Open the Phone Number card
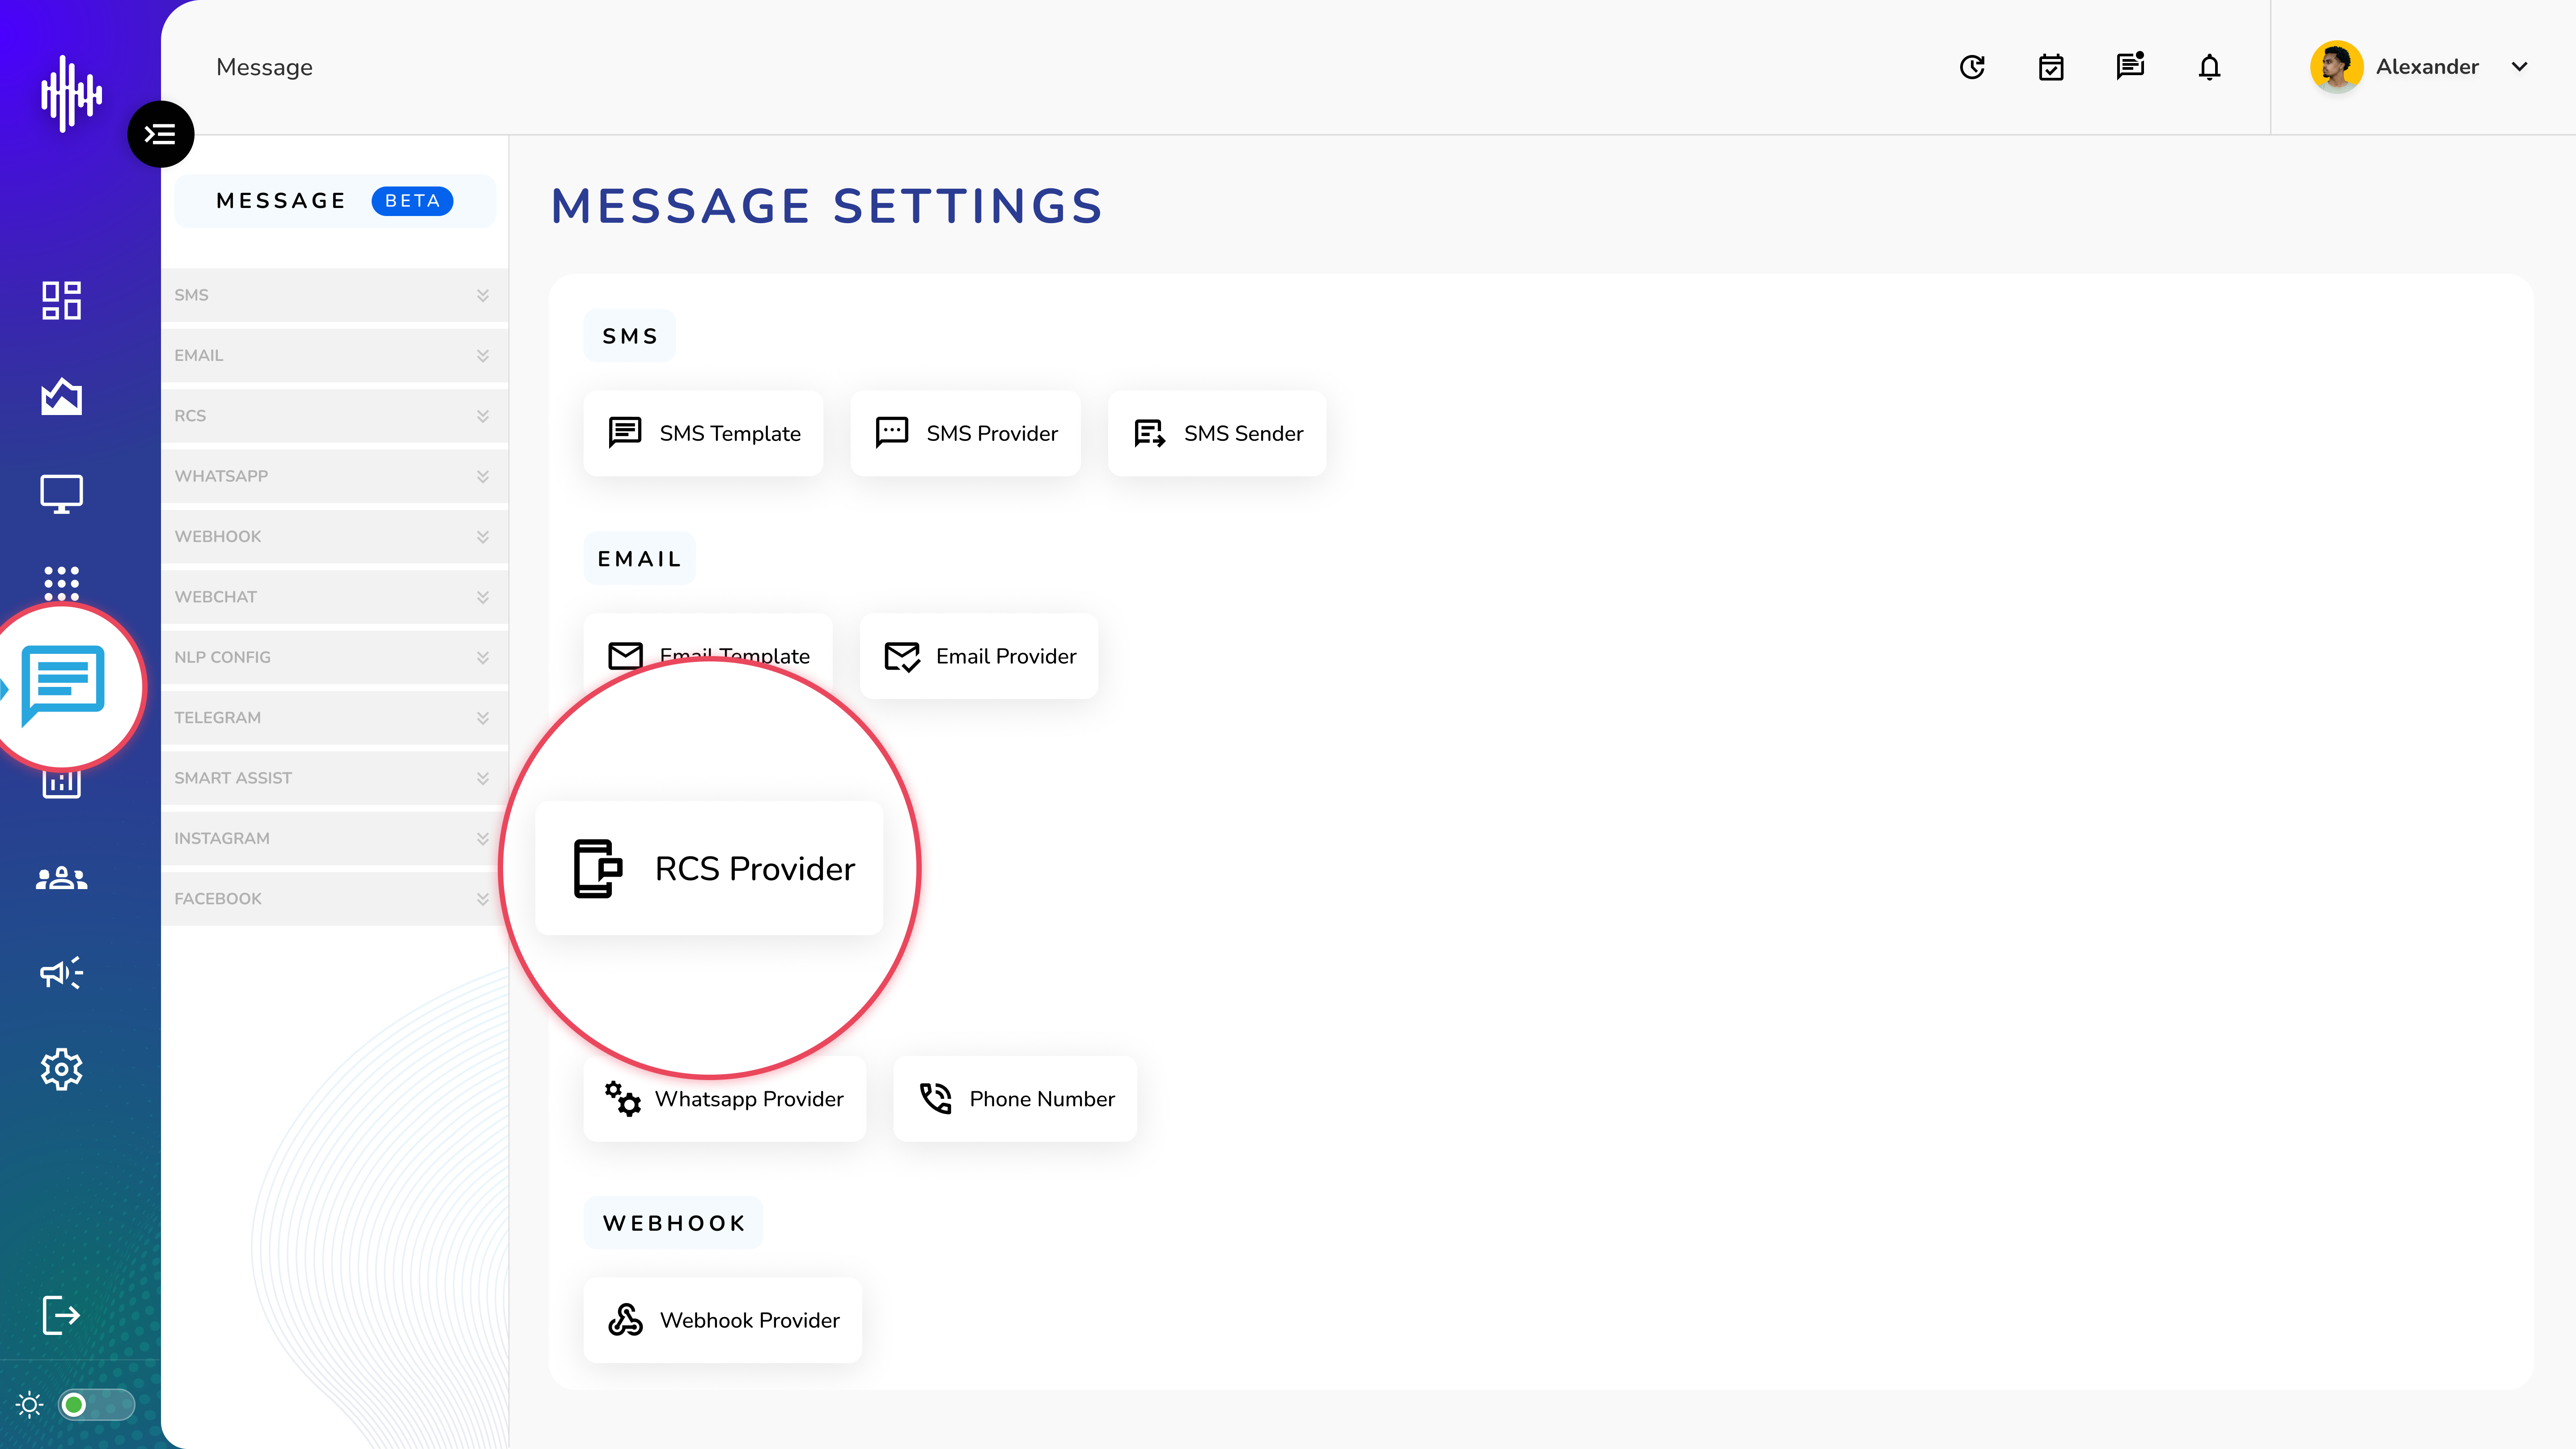This screenshot has height=1449, width=2576. (x=1015, y=1099)
